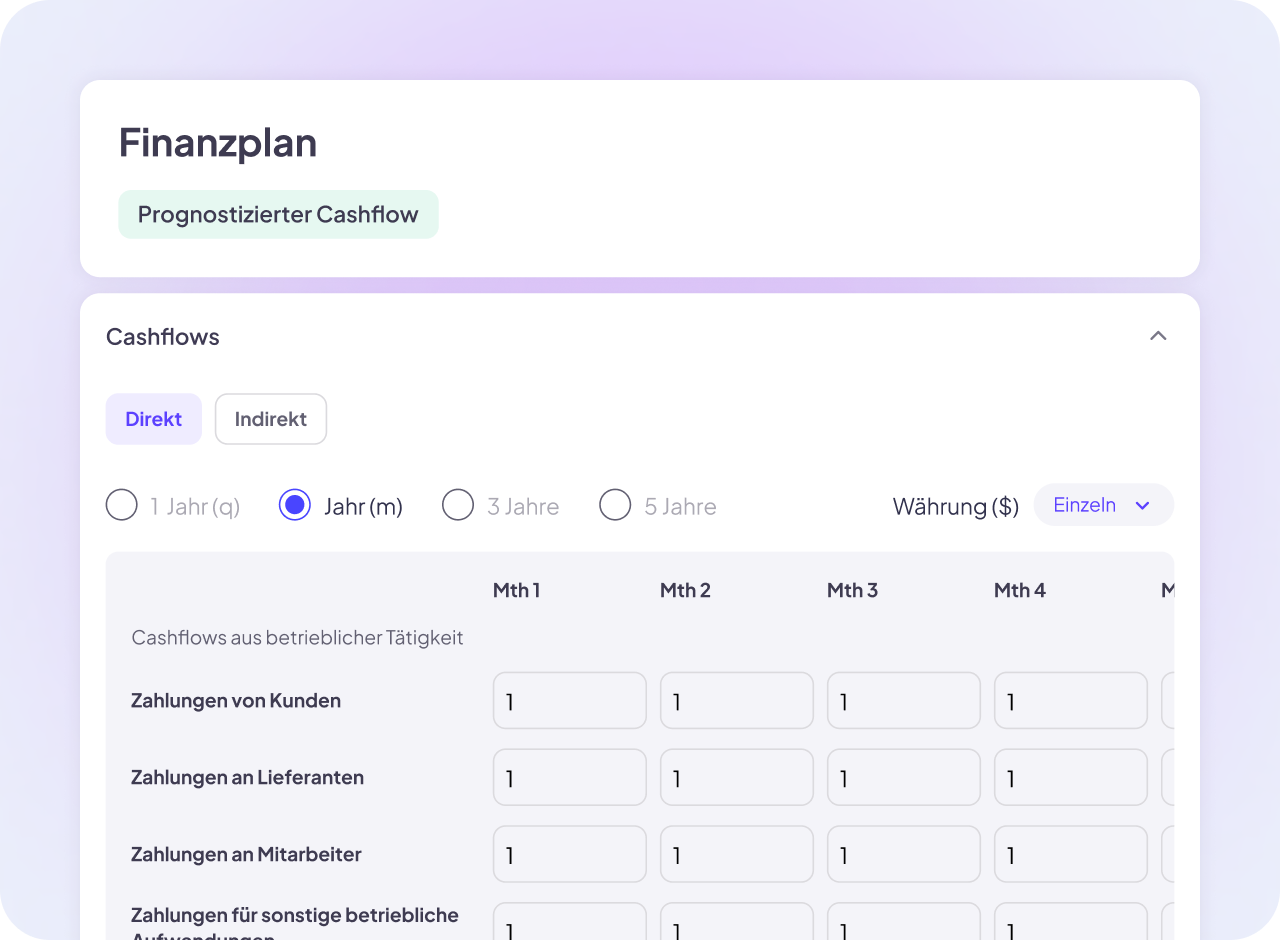Click Mth 4 field for Zahlungen von Kunden
The width and height of the screenshot is (1280, 940).
coord(1071,701)
